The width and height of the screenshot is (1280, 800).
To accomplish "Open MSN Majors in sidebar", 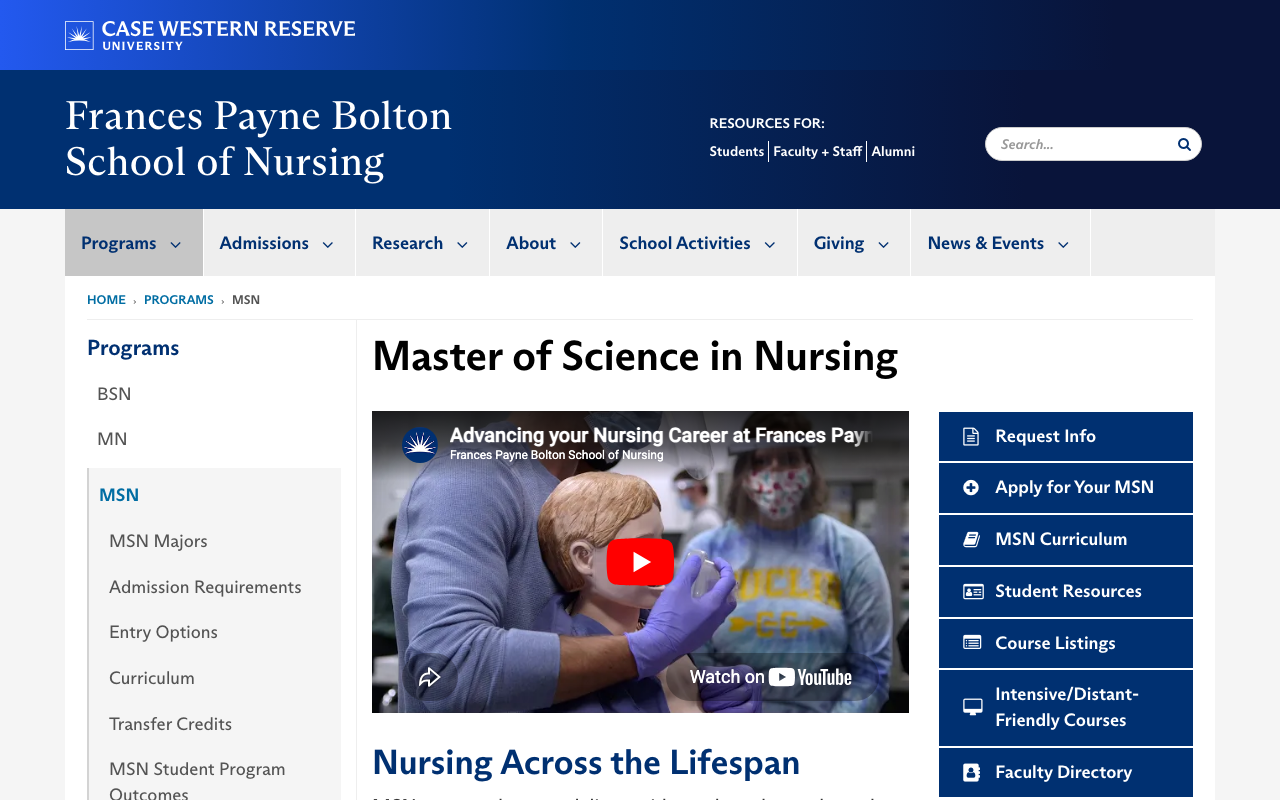I will [x=158, y=541].
